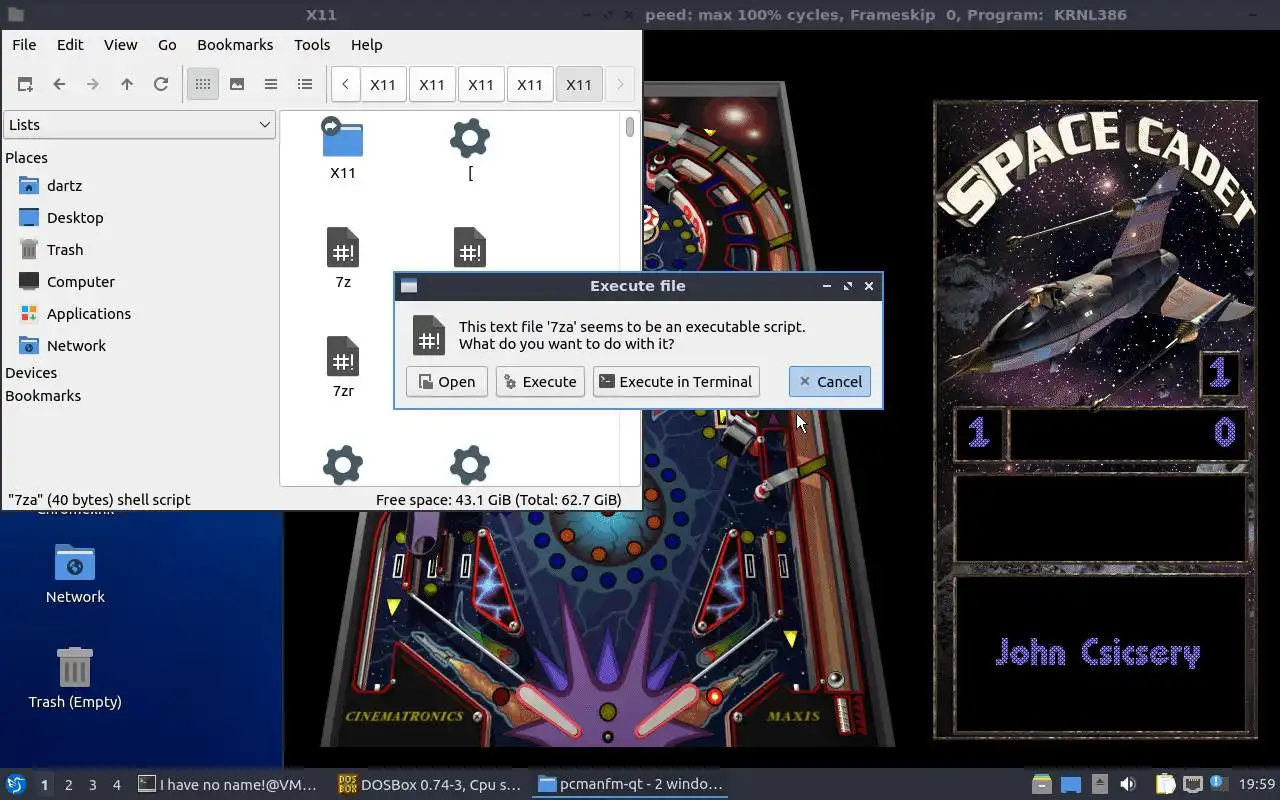This screenshot has height=800, width=1280.
Task: Click the forward arrow navigation icon
Action: point(93,84)
